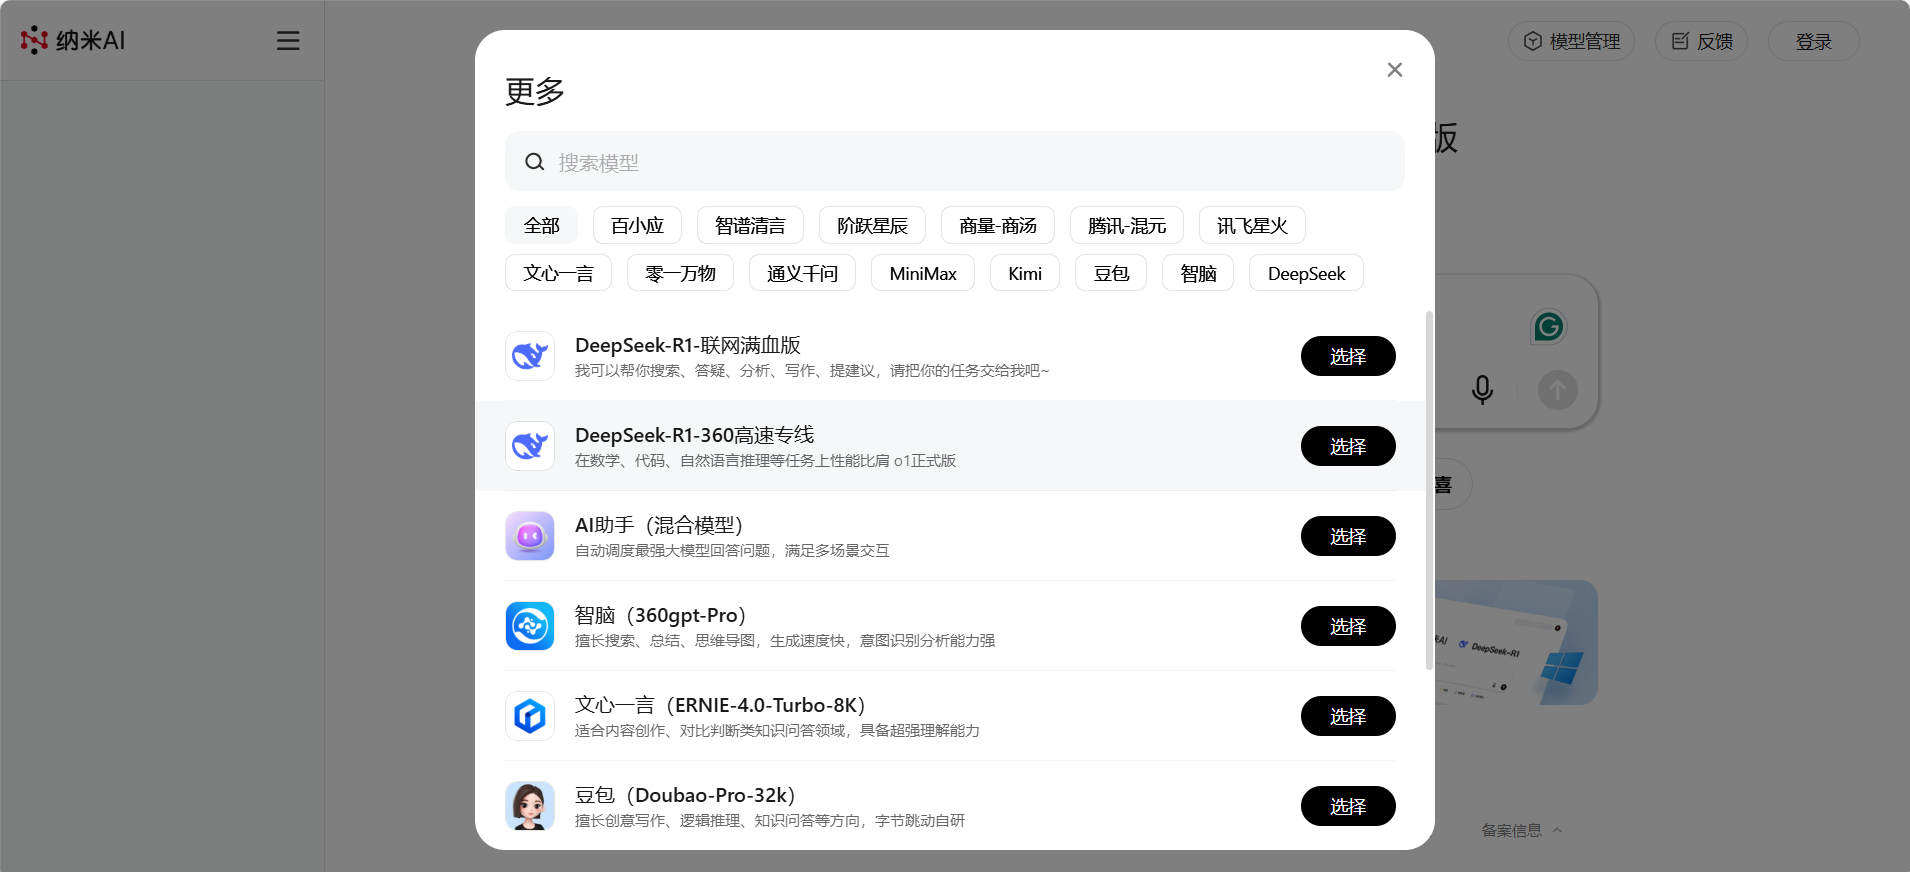Toggle the sidebar hamburger menu
This screenshot has height=872, width=1910.
click(x=288, y=41)
